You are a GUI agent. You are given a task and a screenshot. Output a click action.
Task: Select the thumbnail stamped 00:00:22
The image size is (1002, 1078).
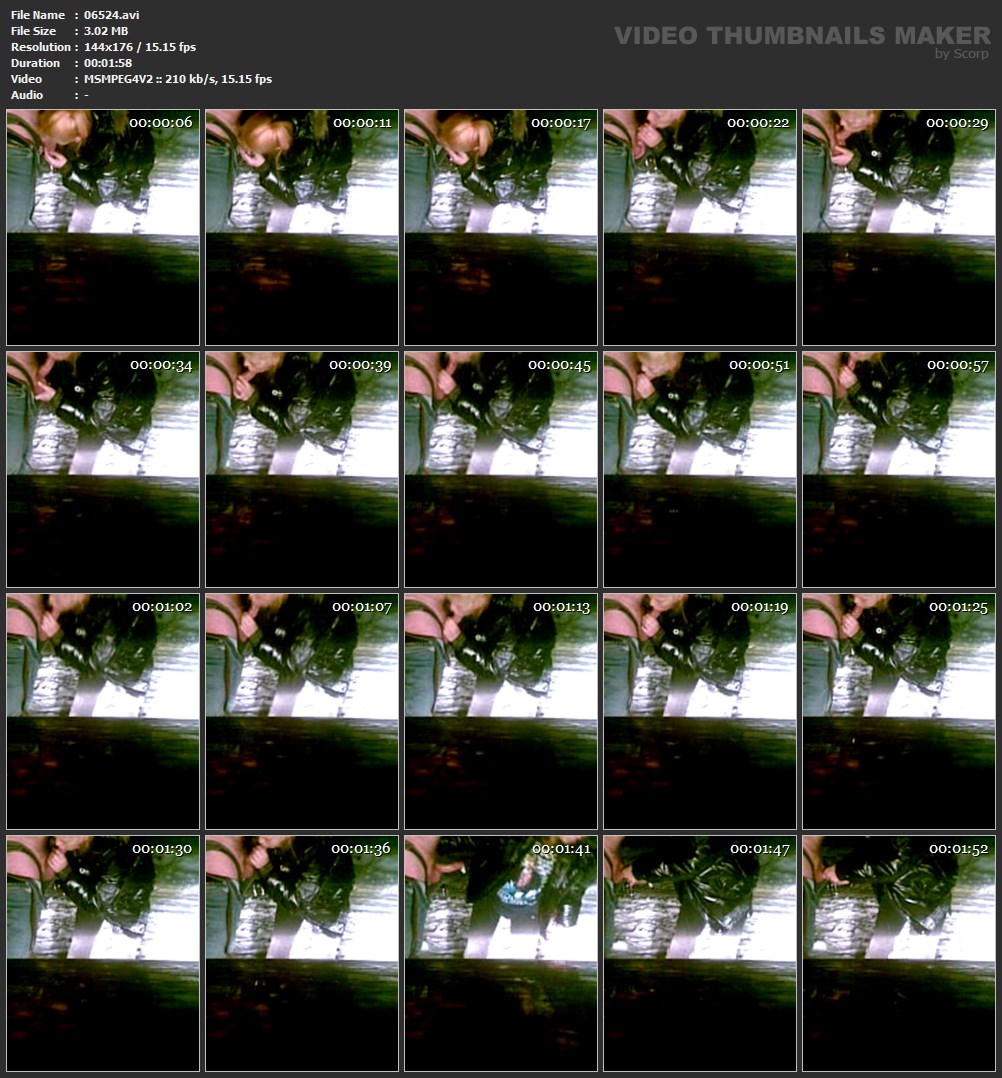tap(700, 228)
